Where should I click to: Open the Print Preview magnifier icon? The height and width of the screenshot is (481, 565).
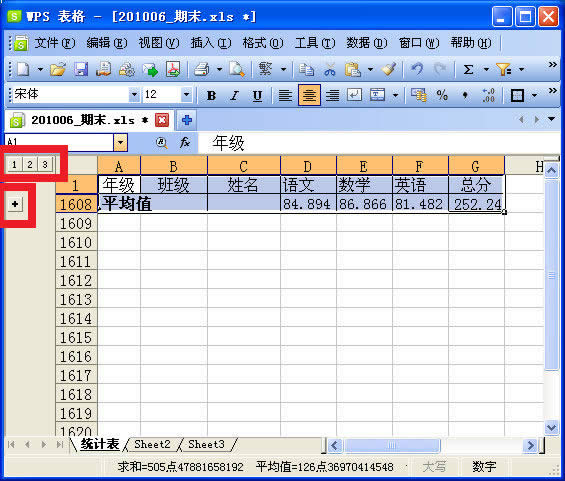[x=237, y=69]
